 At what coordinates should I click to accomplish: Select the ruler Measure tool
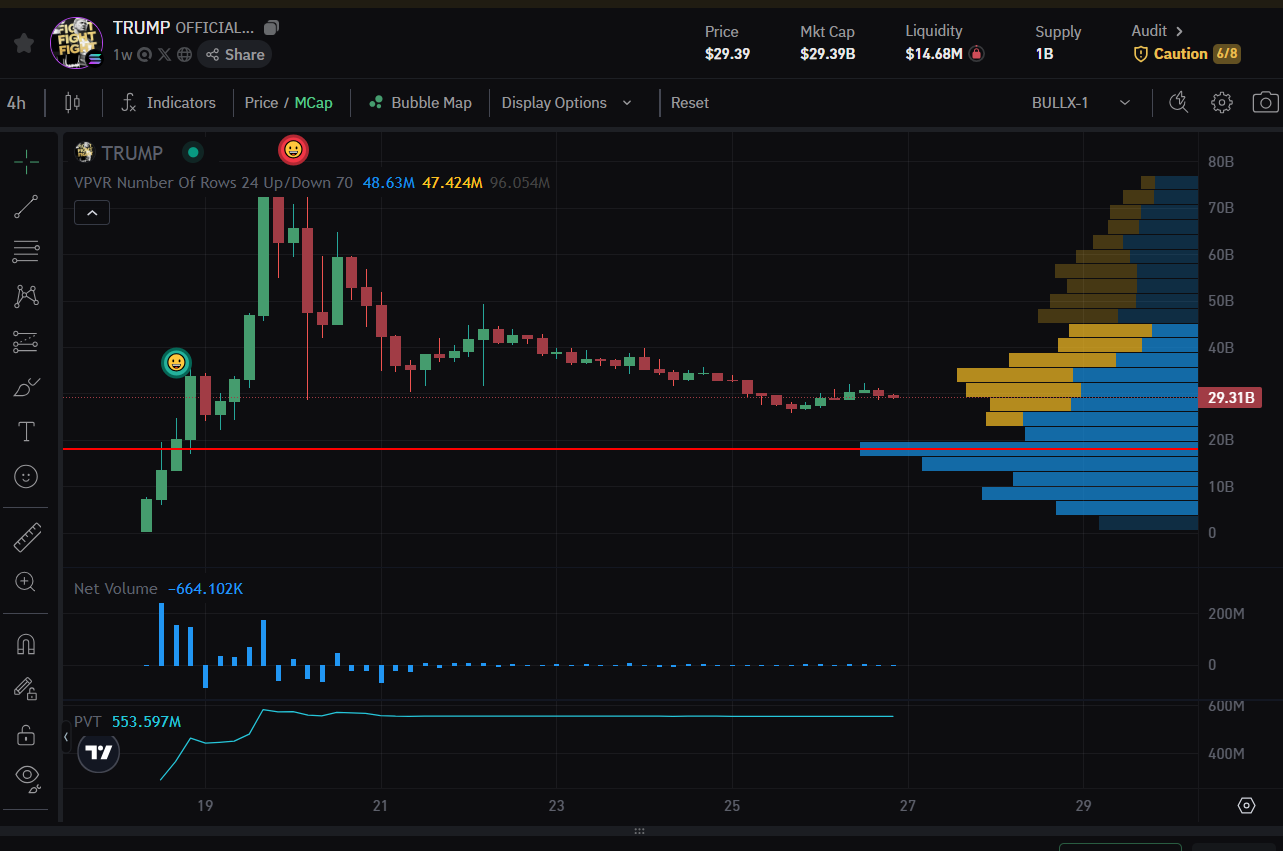click(x=26, y=538)
